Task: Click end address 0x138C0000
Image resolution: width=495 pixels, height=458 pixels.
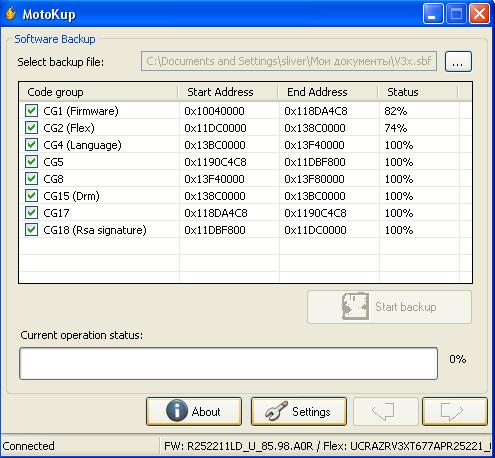Action: 315,128
